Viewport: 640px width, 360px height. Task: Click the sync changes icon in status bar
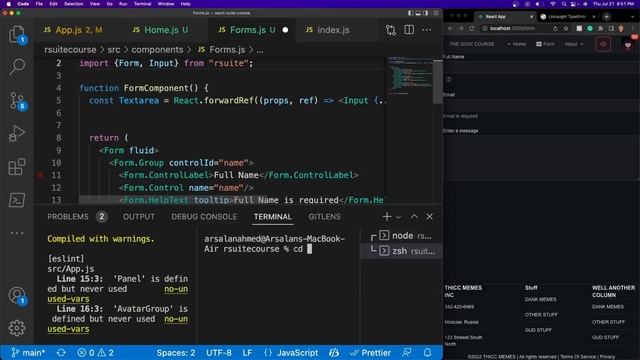tap(61, 353)
